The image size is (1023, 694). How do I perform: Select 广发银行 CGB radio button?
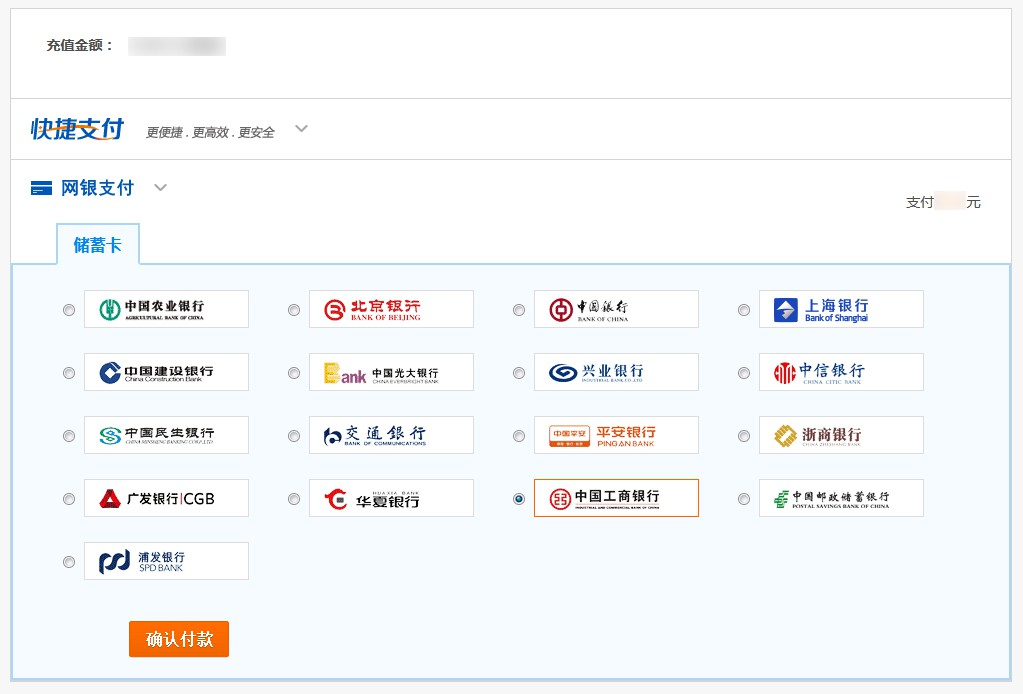69,499
